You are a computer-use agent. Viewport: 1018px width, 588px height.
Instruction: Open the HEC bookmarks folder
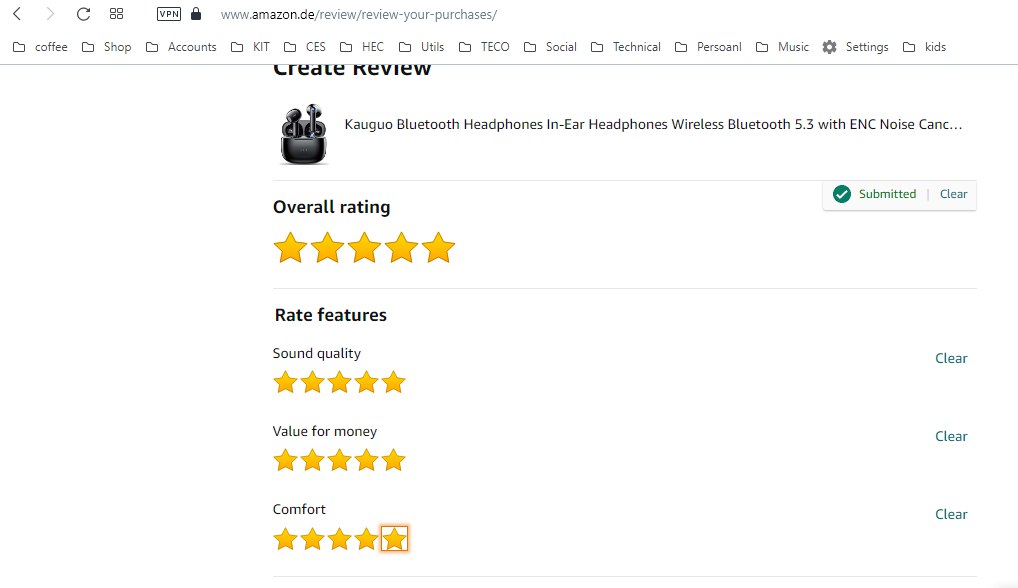362,47
